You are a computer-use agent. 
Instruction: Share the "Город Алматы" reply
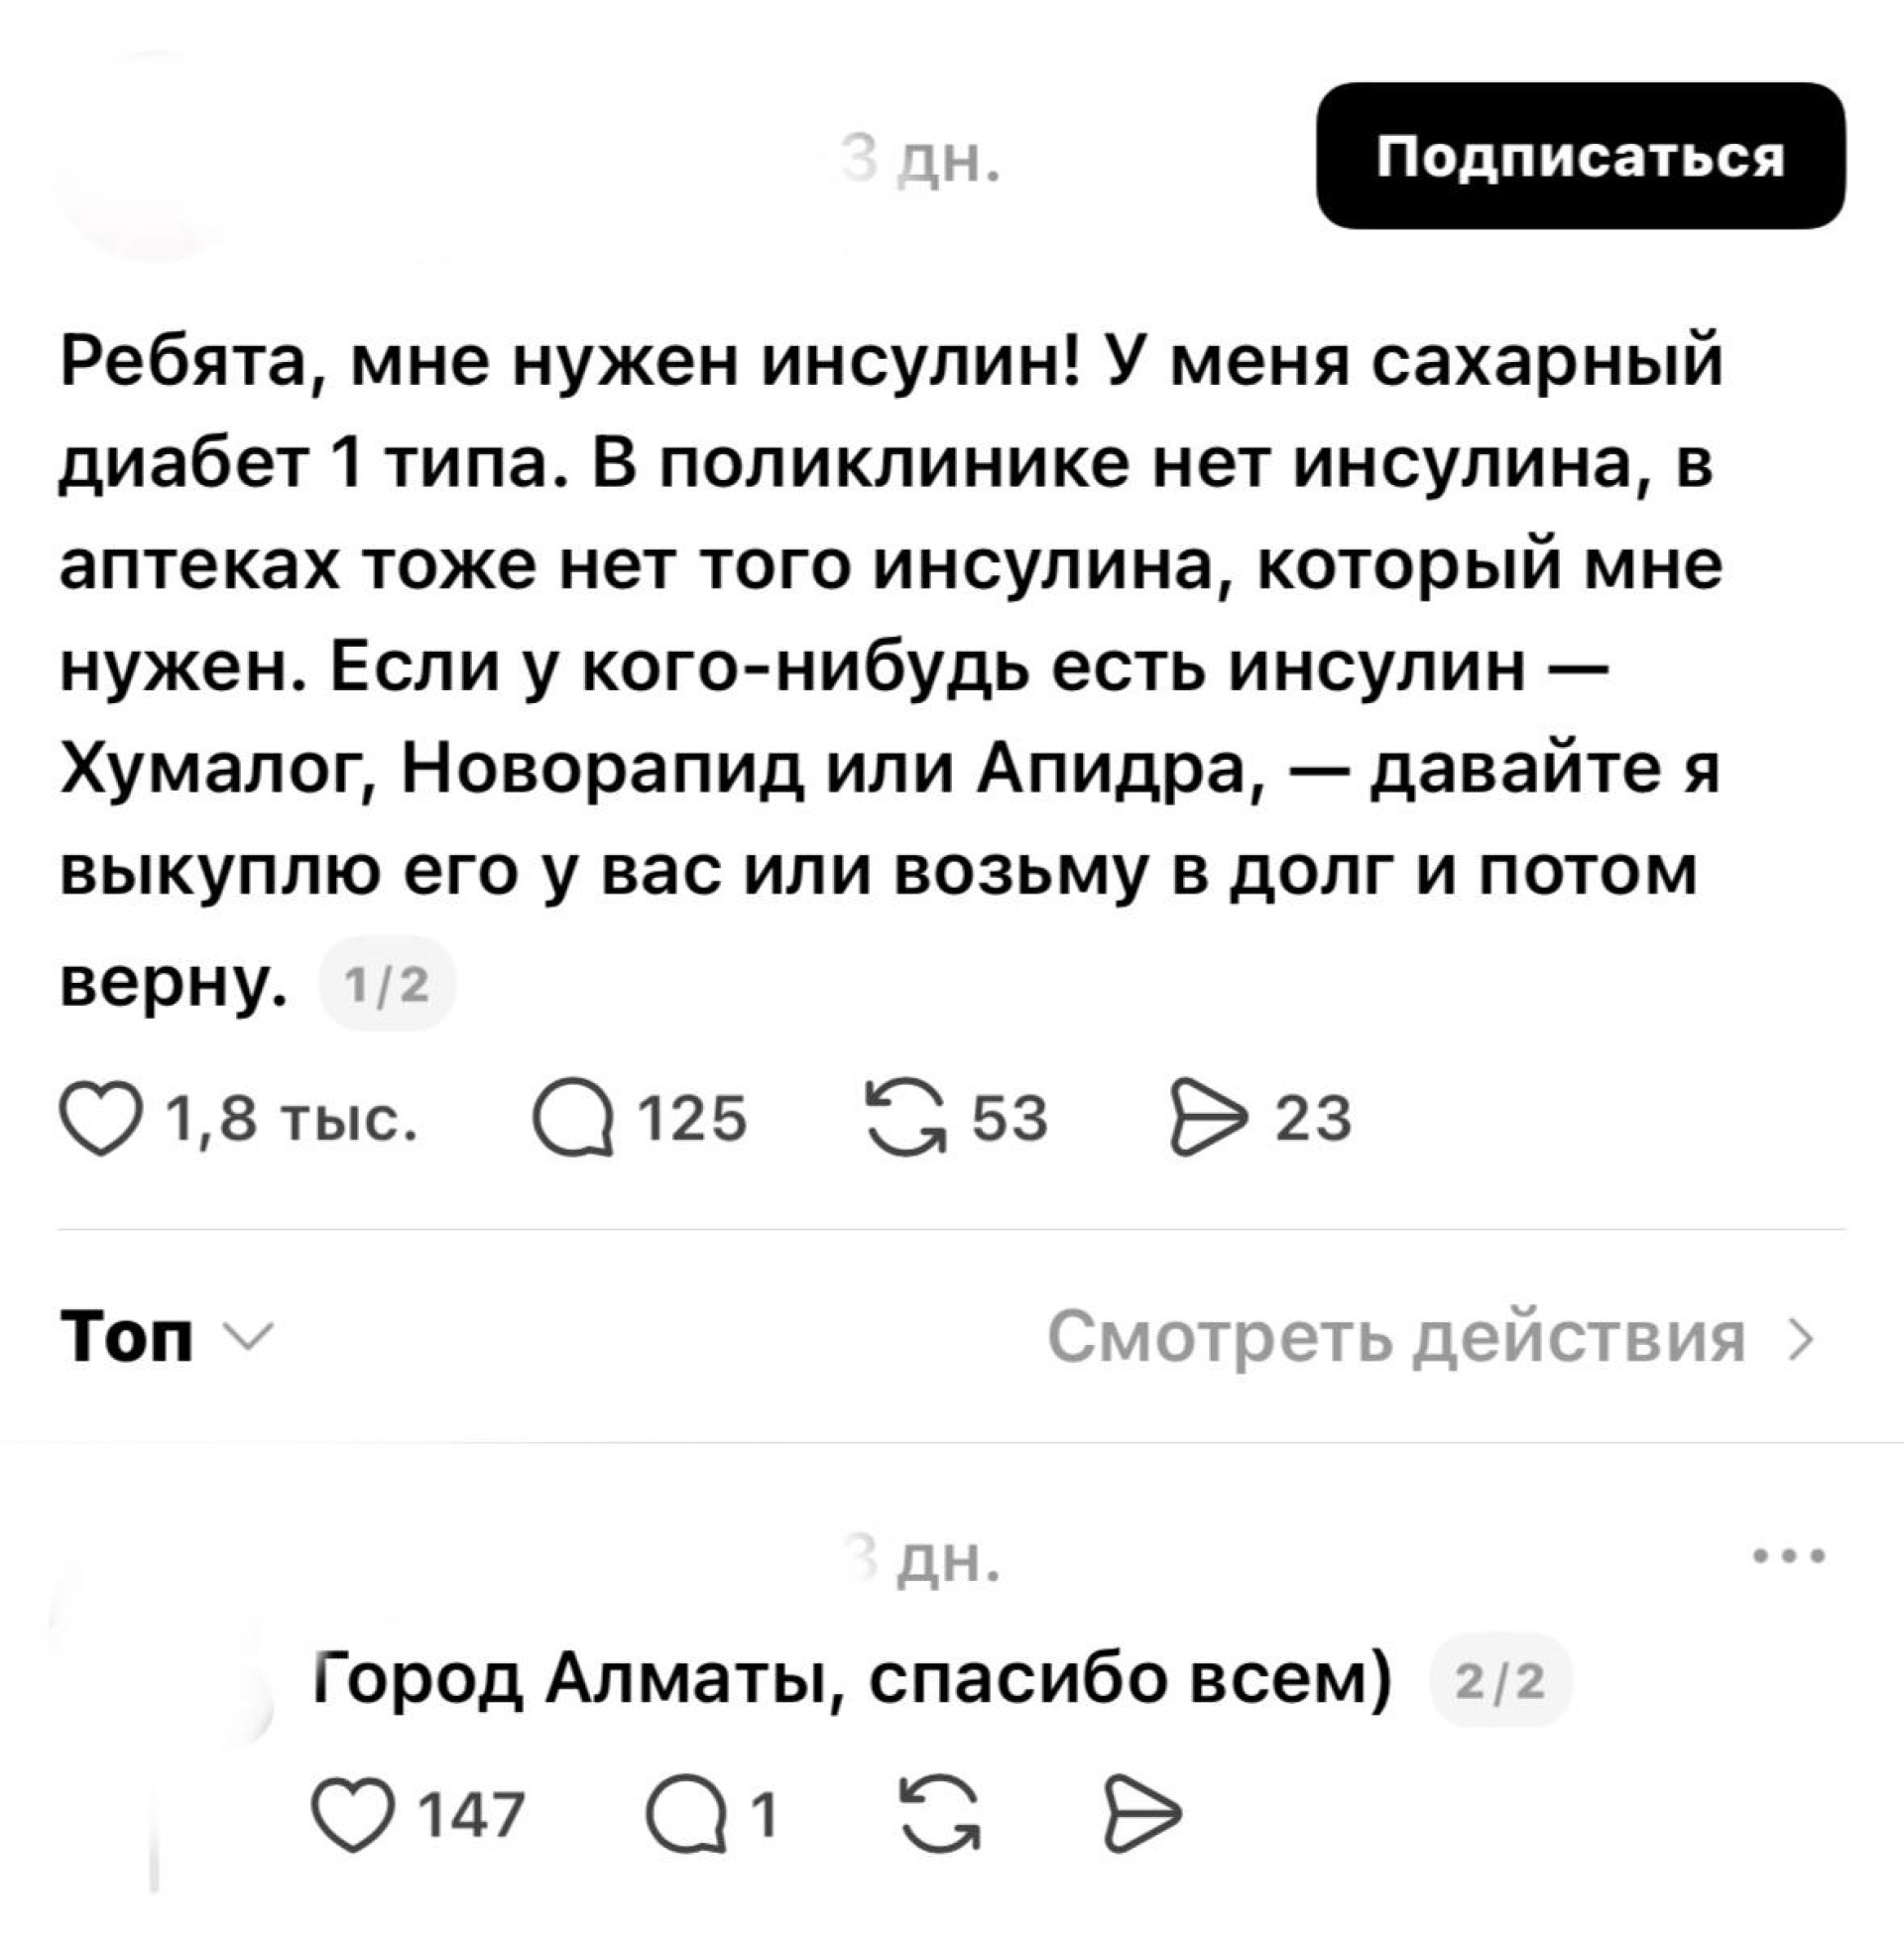point(1143,1815)
